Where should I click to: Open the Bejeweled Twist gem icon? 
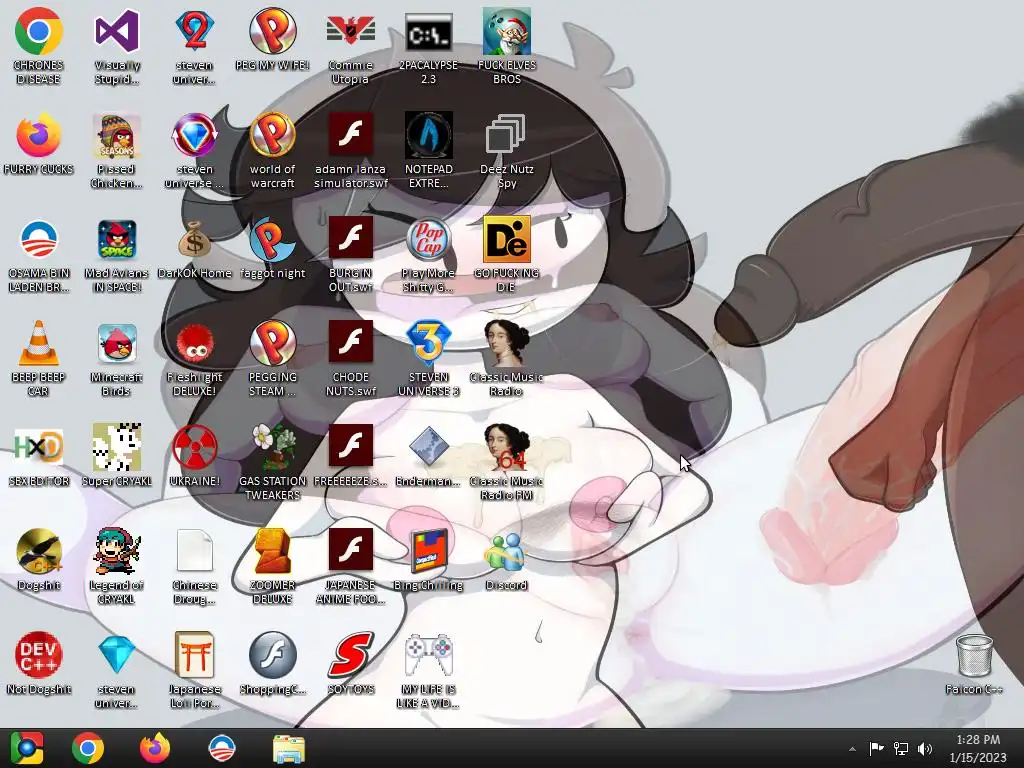click(195, 135)
